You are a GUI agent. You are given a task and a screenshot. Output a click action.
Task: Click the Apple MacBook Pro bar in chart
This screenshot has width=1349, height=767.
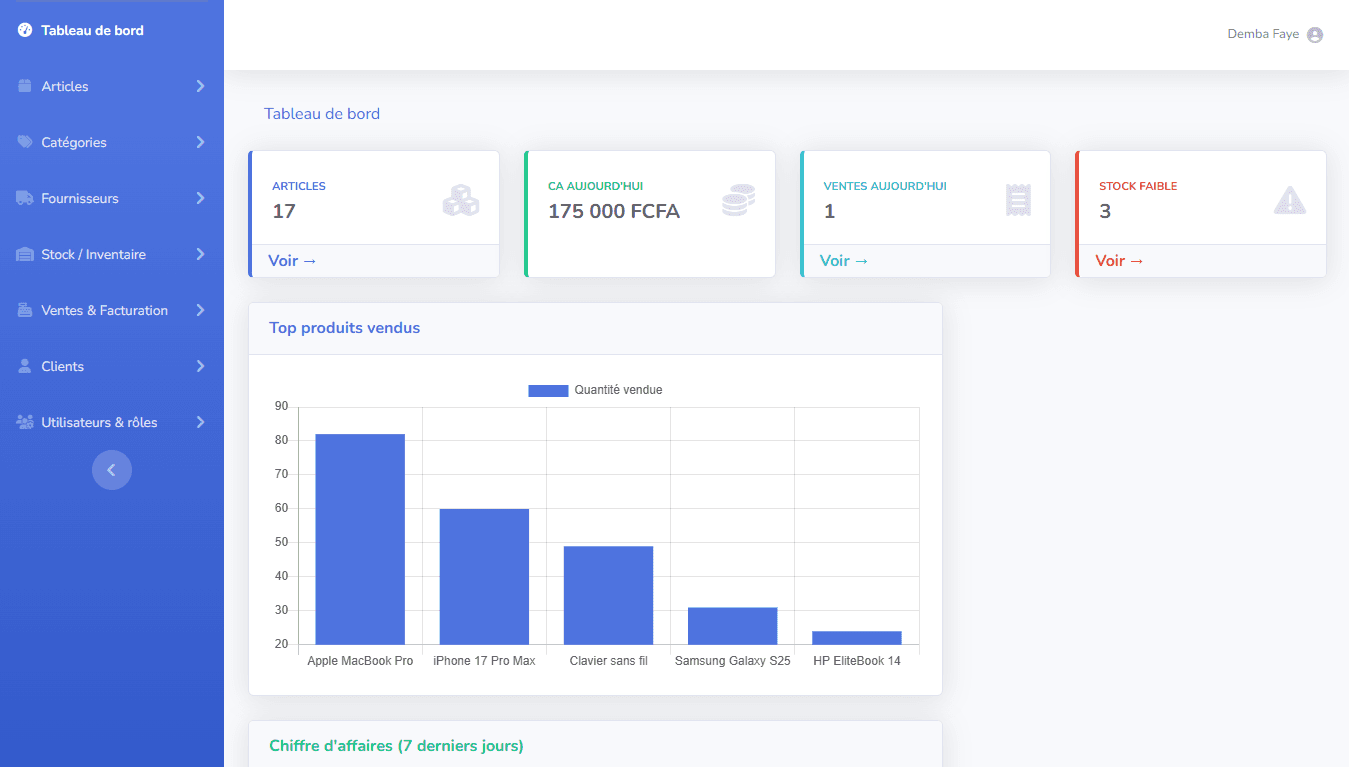360,540
